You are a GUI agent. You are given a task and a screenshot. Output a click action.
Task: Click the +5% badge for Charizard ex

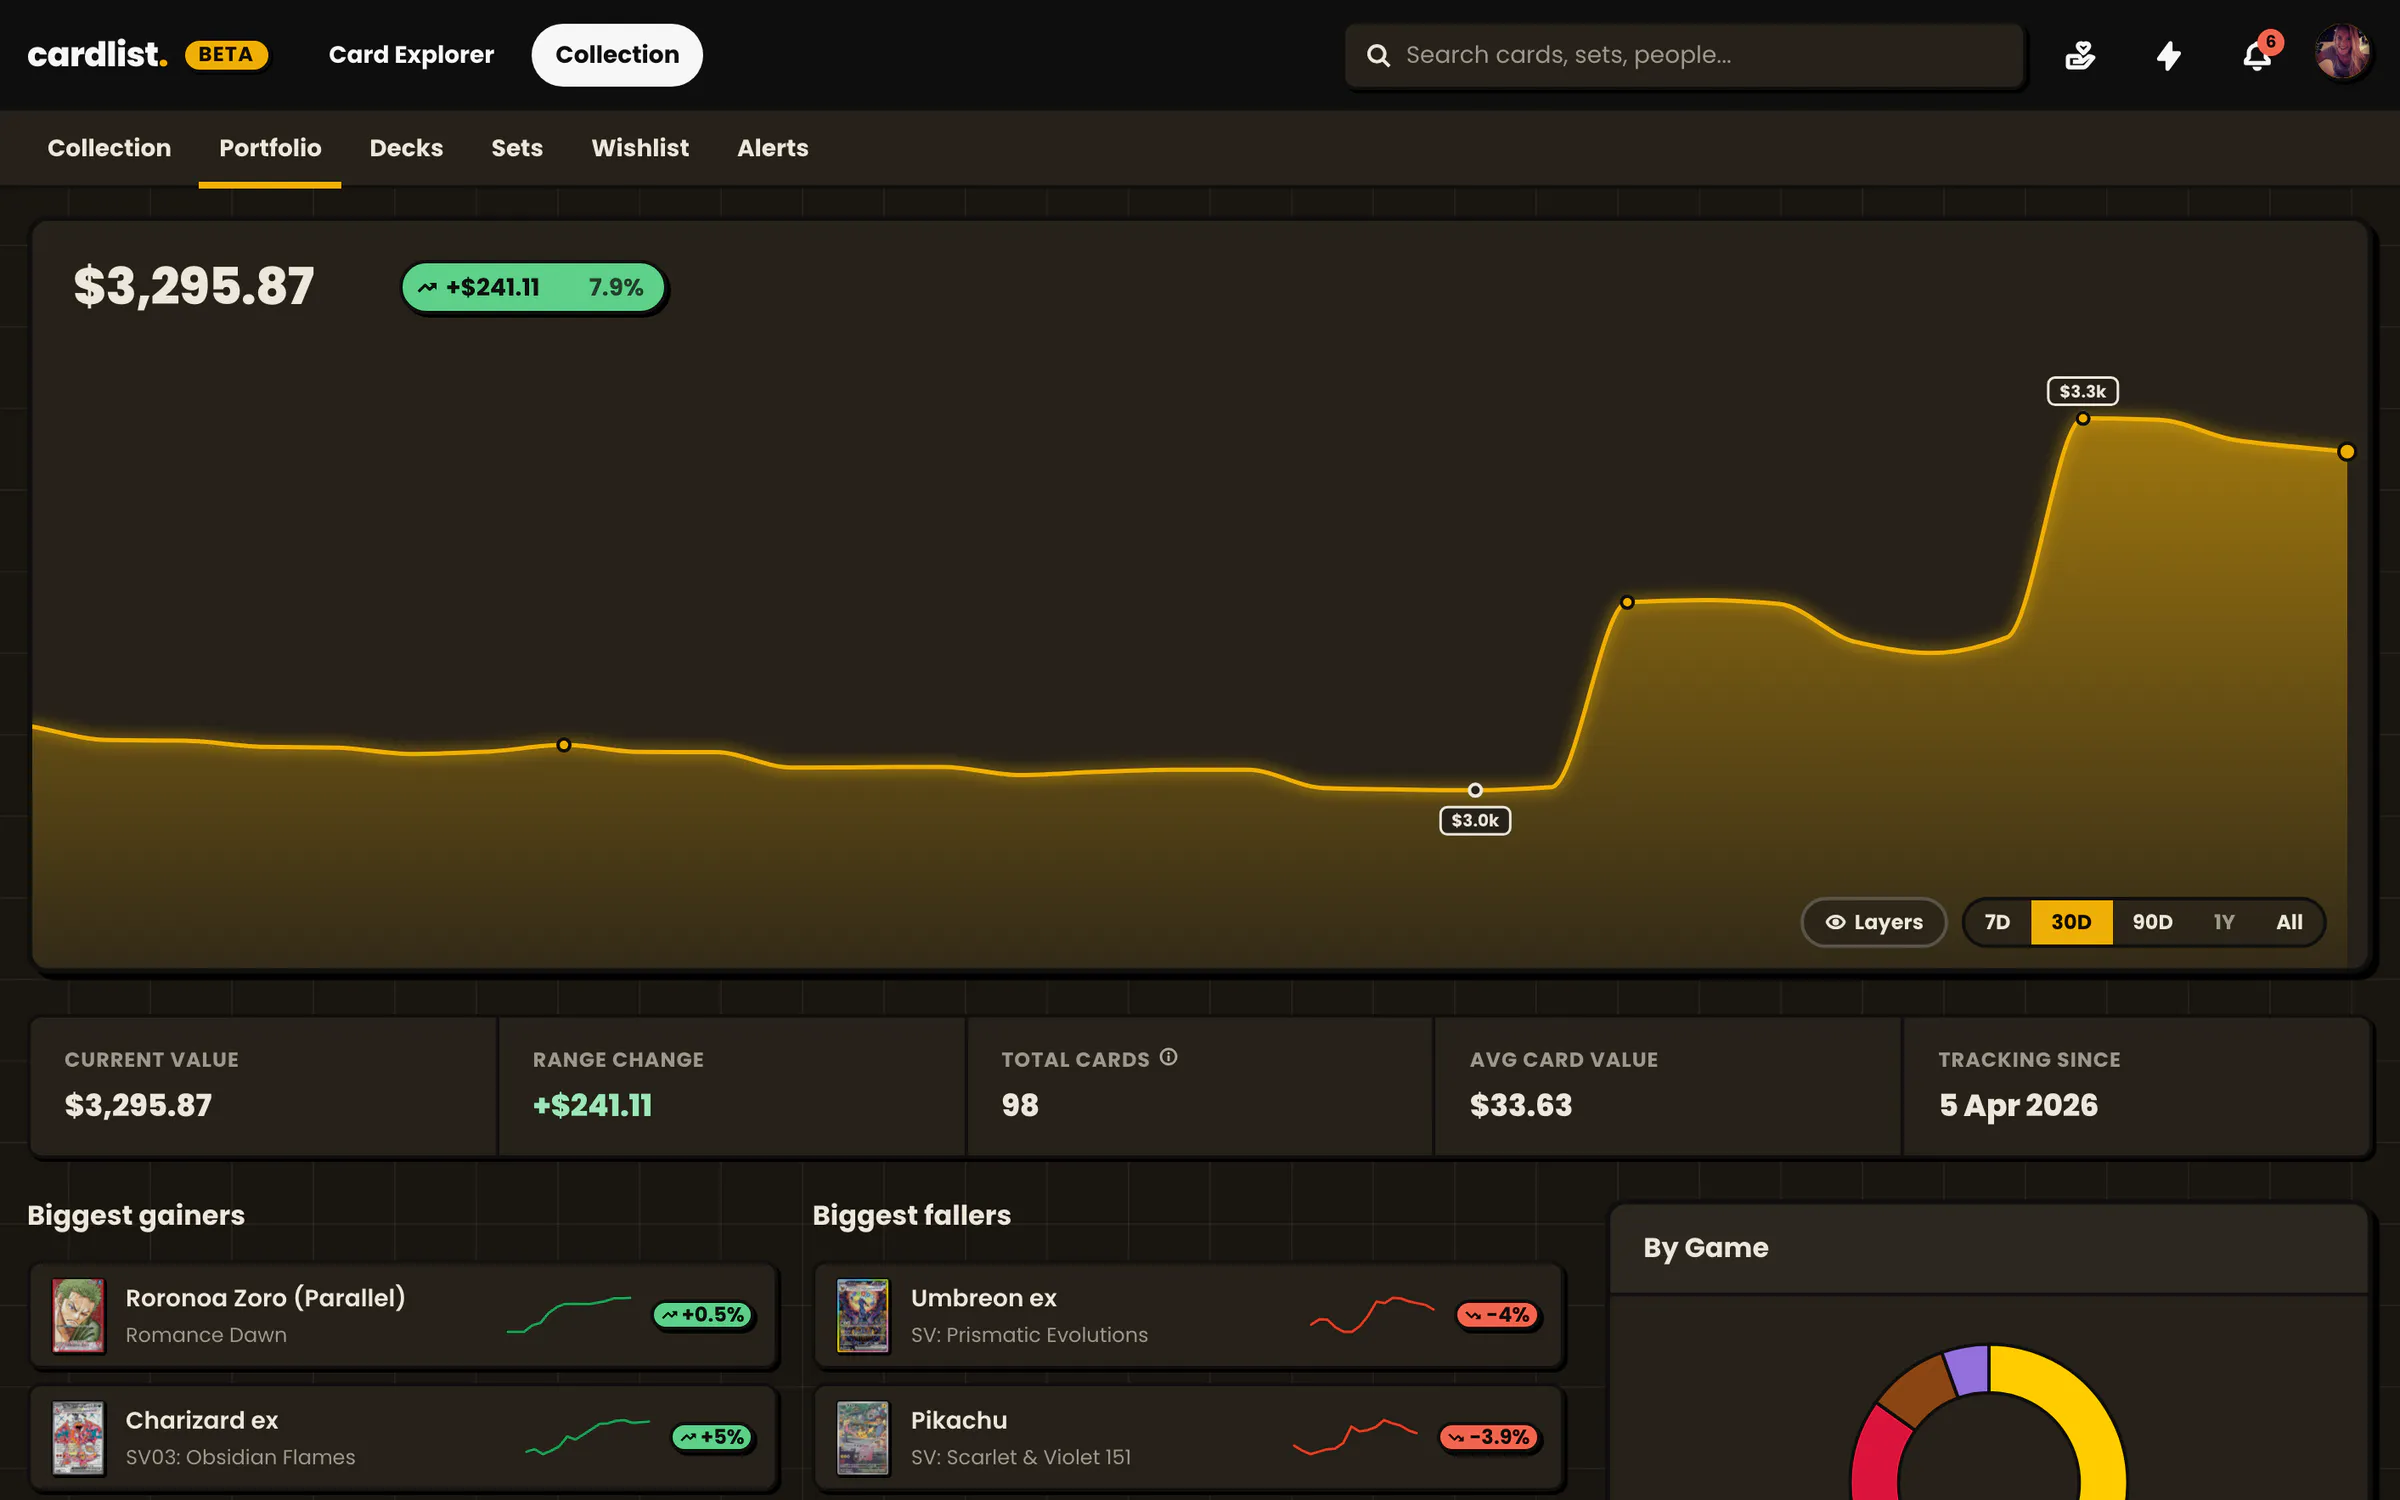point(712,1437)
